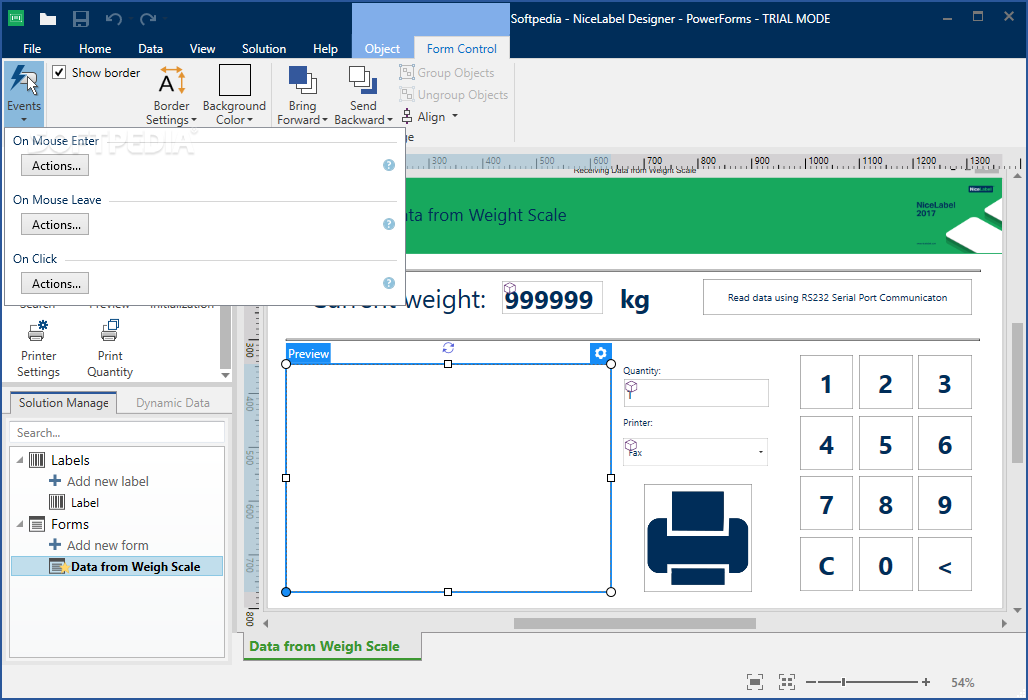1028x700 pixels.
Task: Click keypad button C
Action: (x=827, y=565)
